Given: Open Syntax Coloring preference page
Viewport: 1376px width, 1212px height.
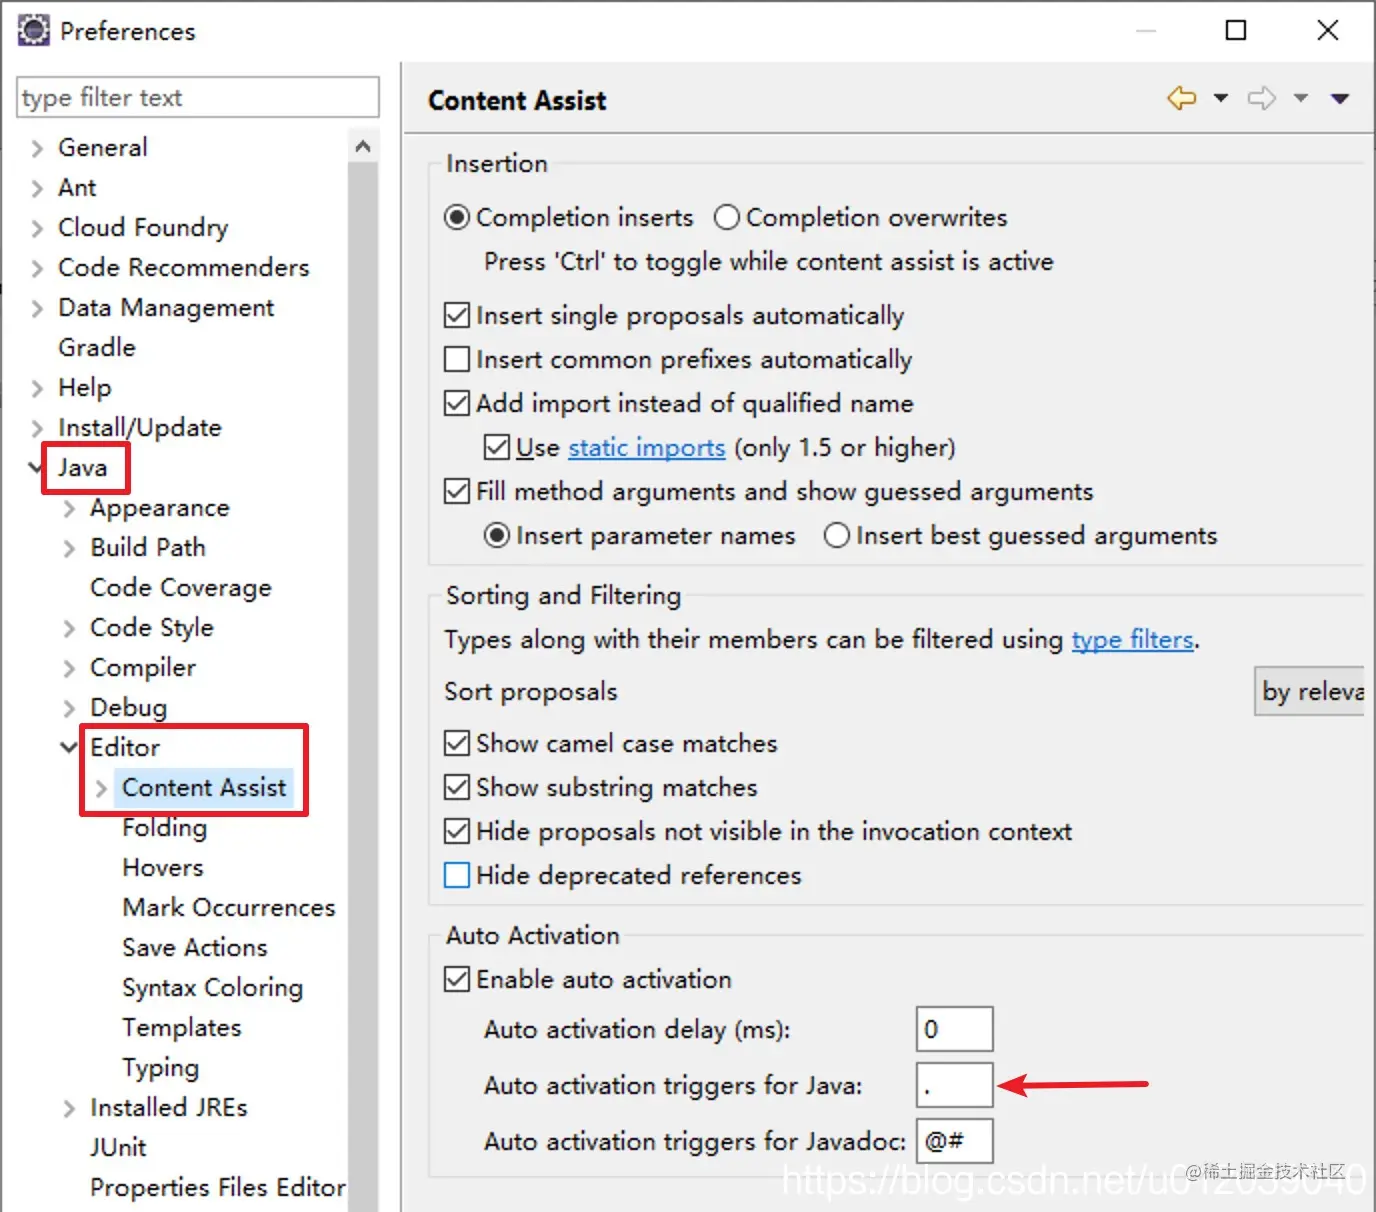Looking at the screenshot, I should (213, 987).
